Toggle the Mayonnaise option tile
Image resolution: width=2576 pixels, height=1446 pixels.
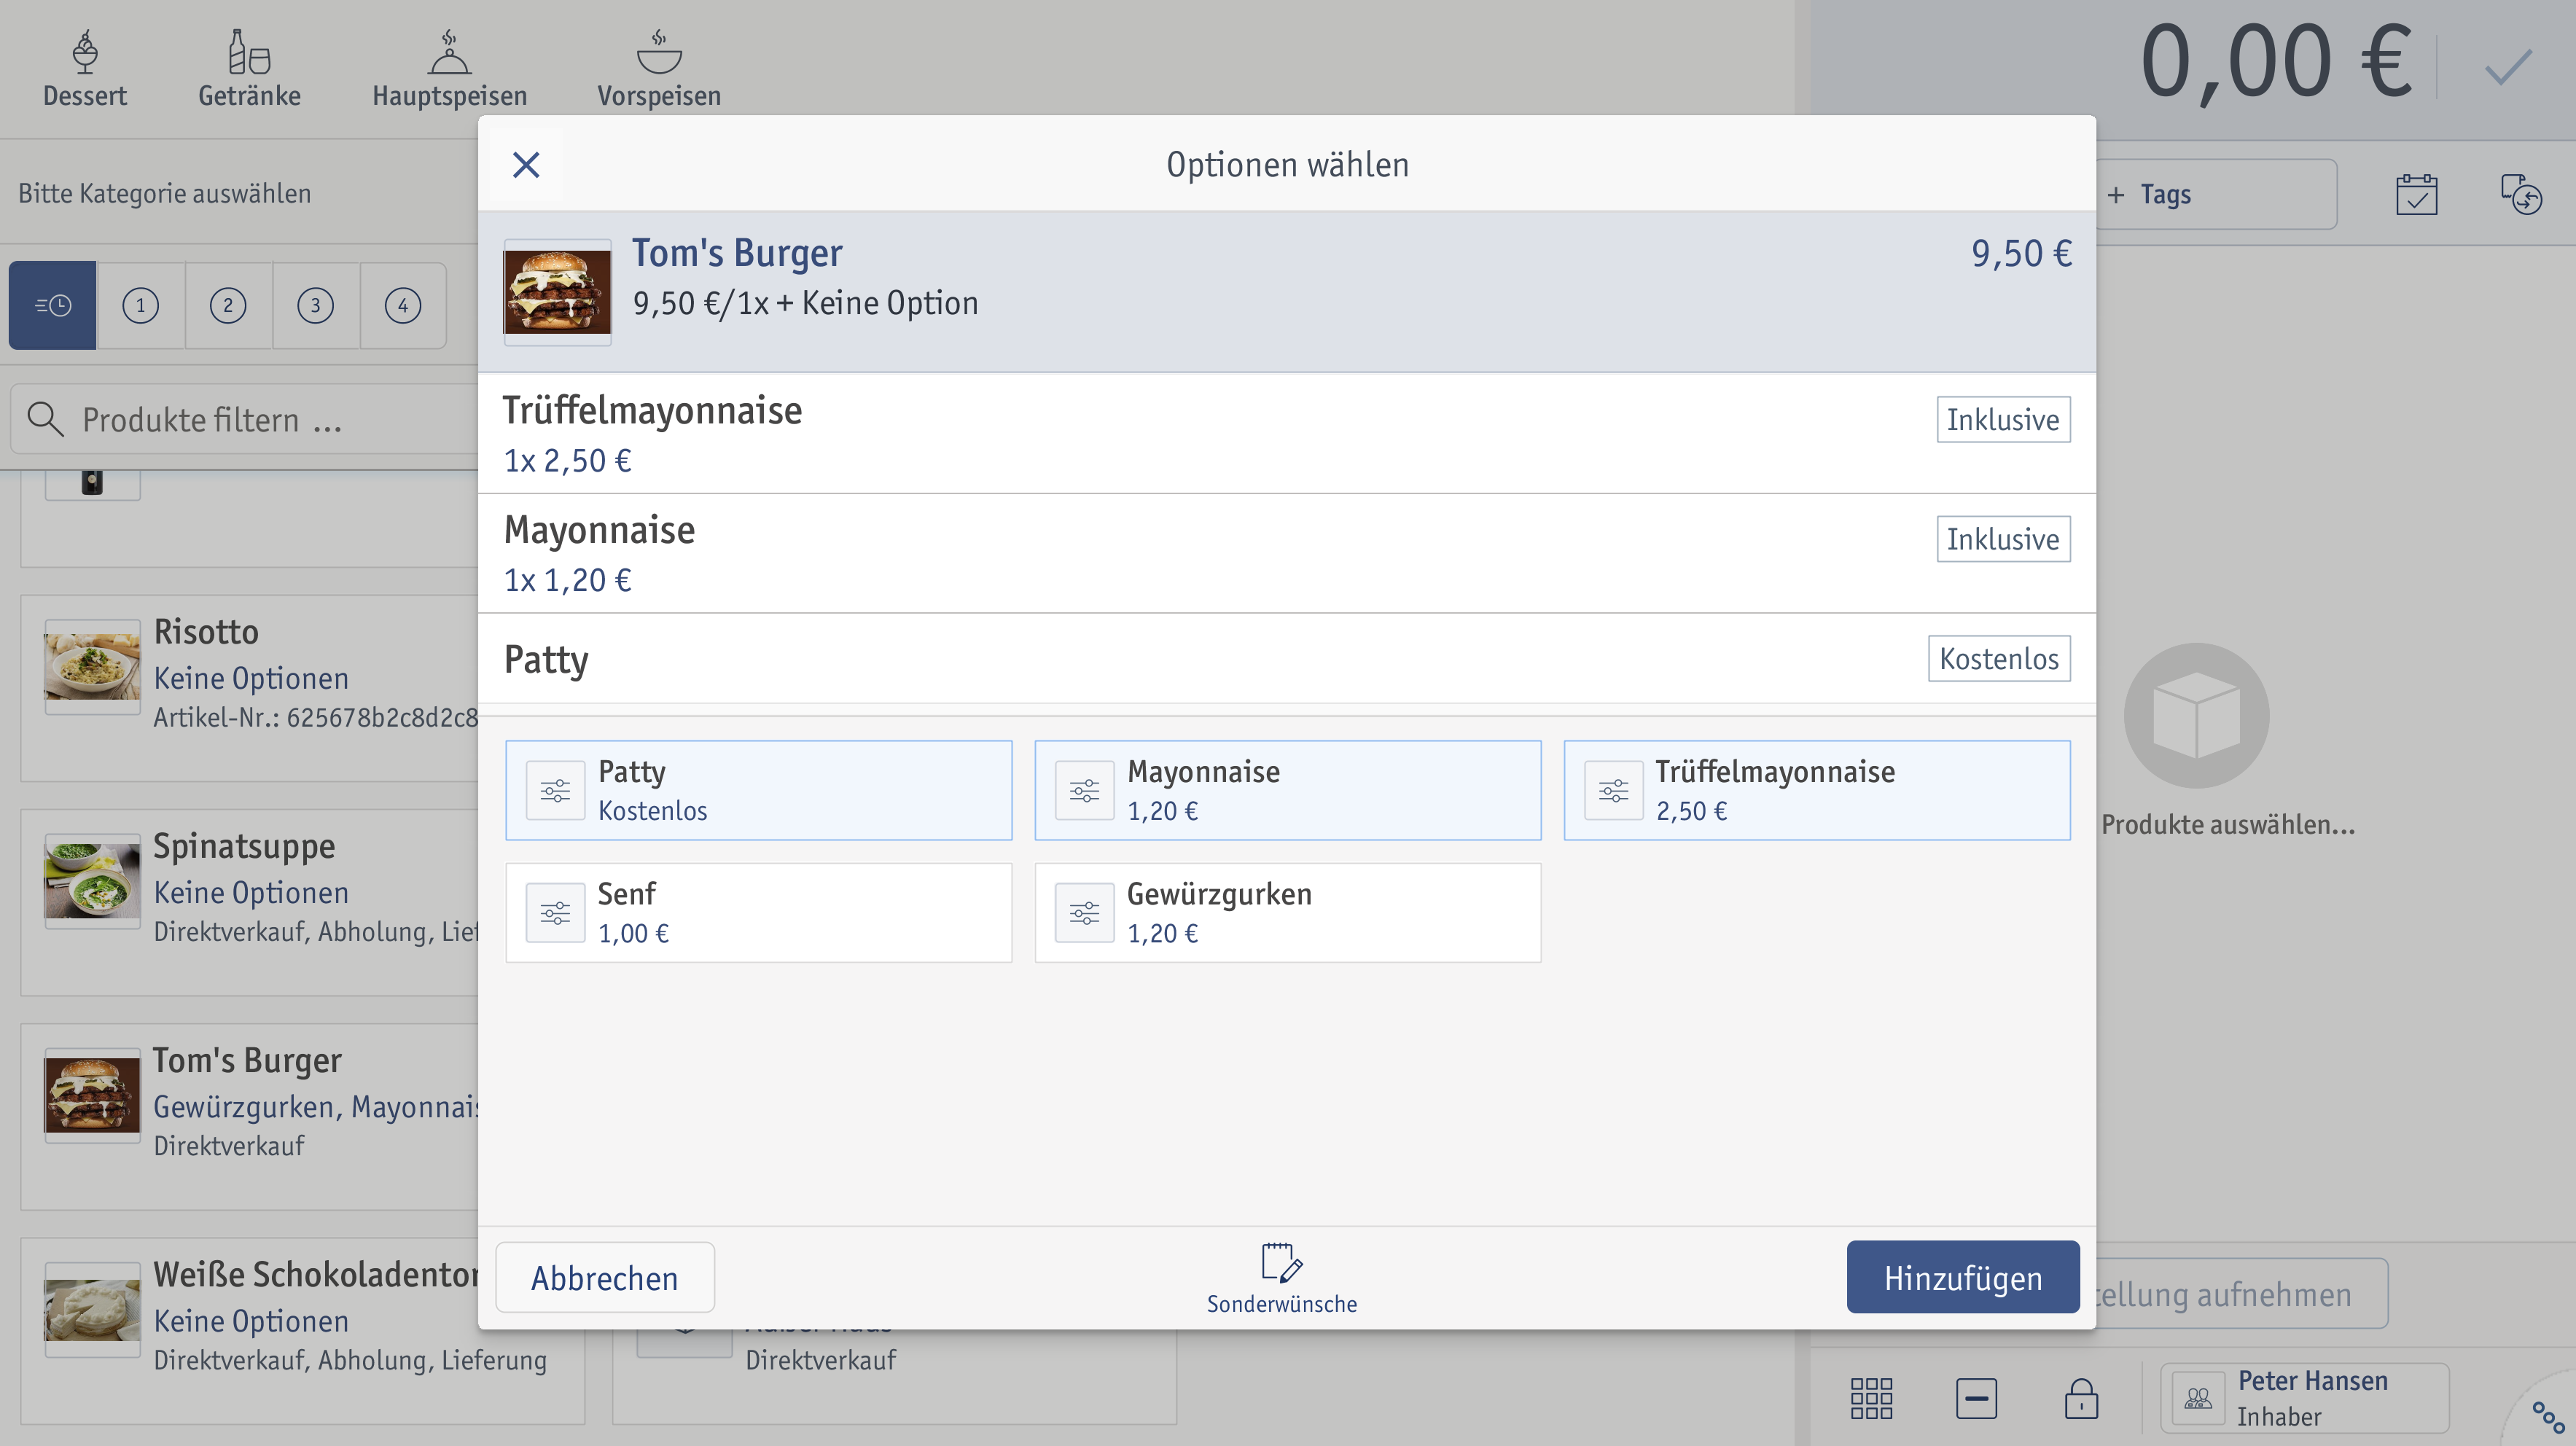point(1288,791)
